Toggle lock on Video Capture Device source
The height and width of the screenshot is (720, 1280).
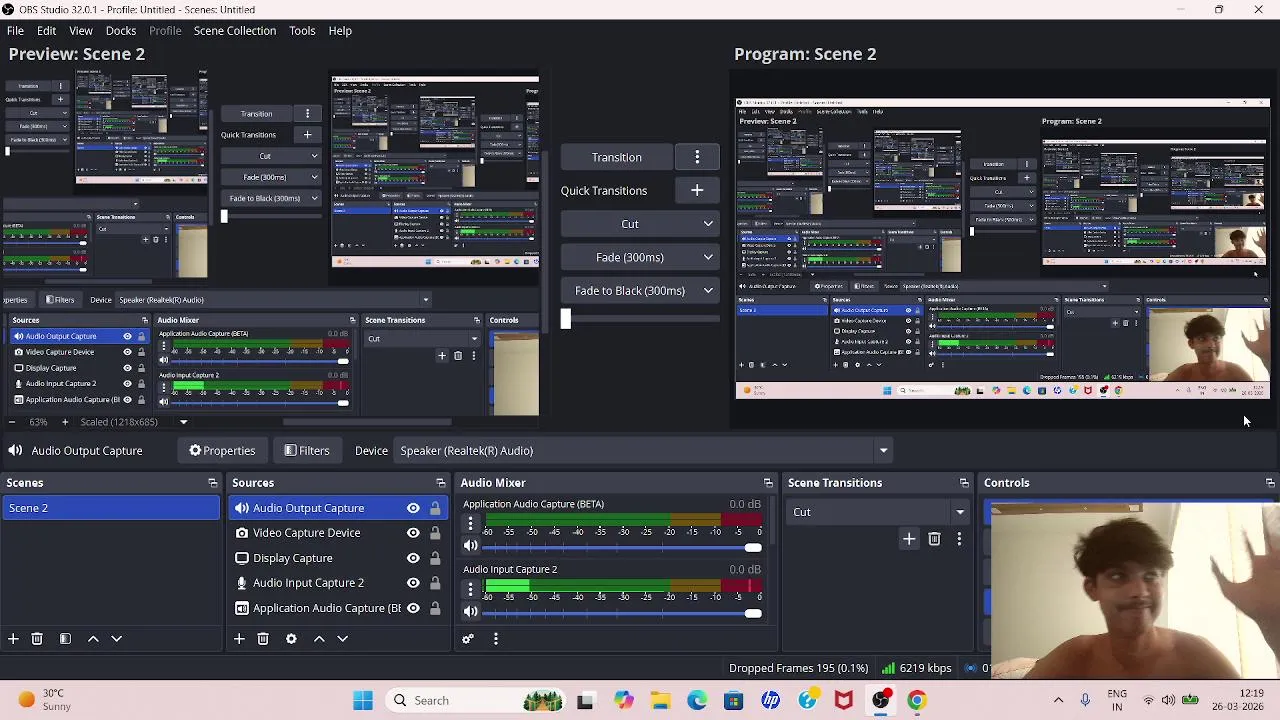[435, 533]
